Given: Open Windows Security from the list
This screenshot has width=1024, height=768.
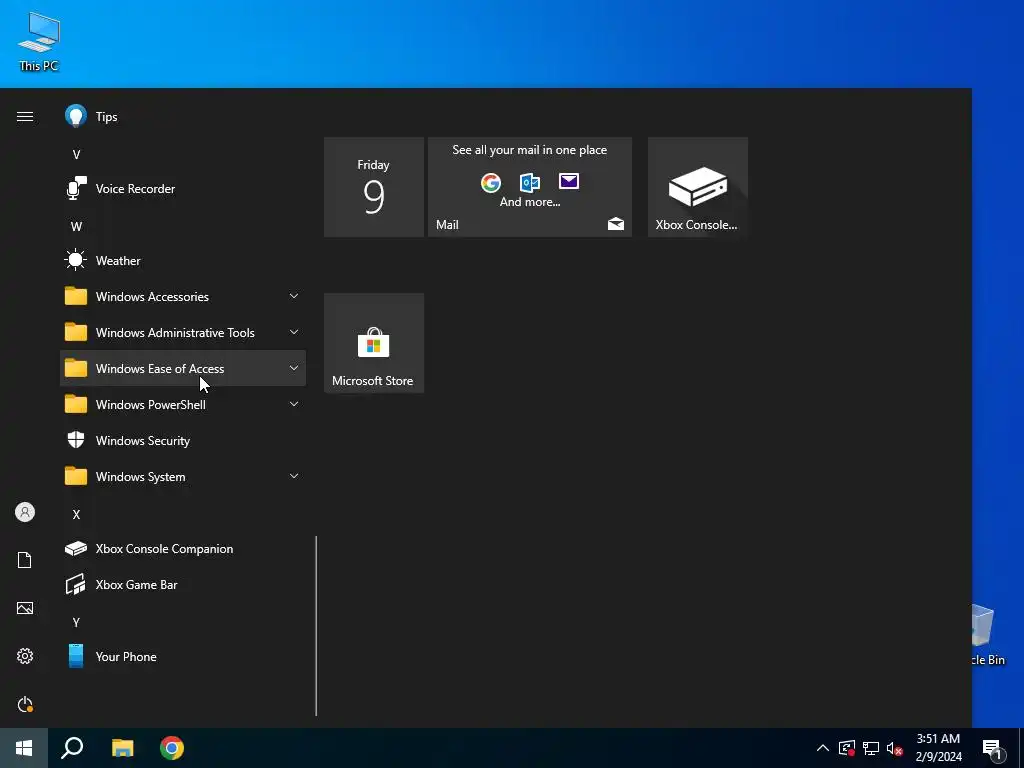Looking at the screenshot, I should [x=183, y=441].
